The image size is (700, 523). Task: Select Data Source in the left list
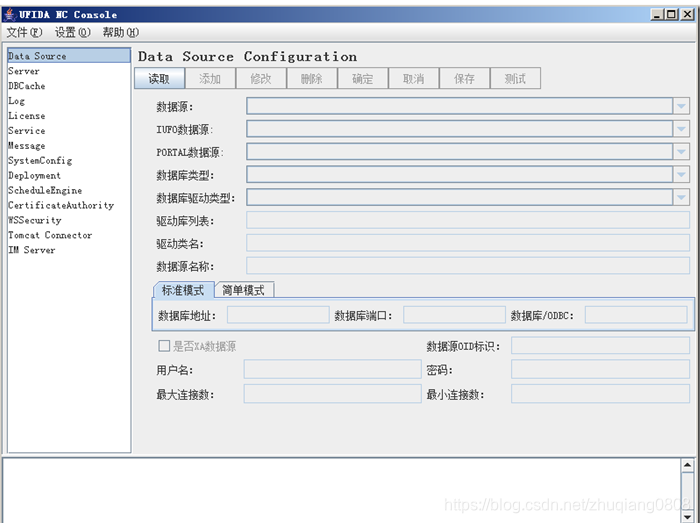tap(69, 56)
